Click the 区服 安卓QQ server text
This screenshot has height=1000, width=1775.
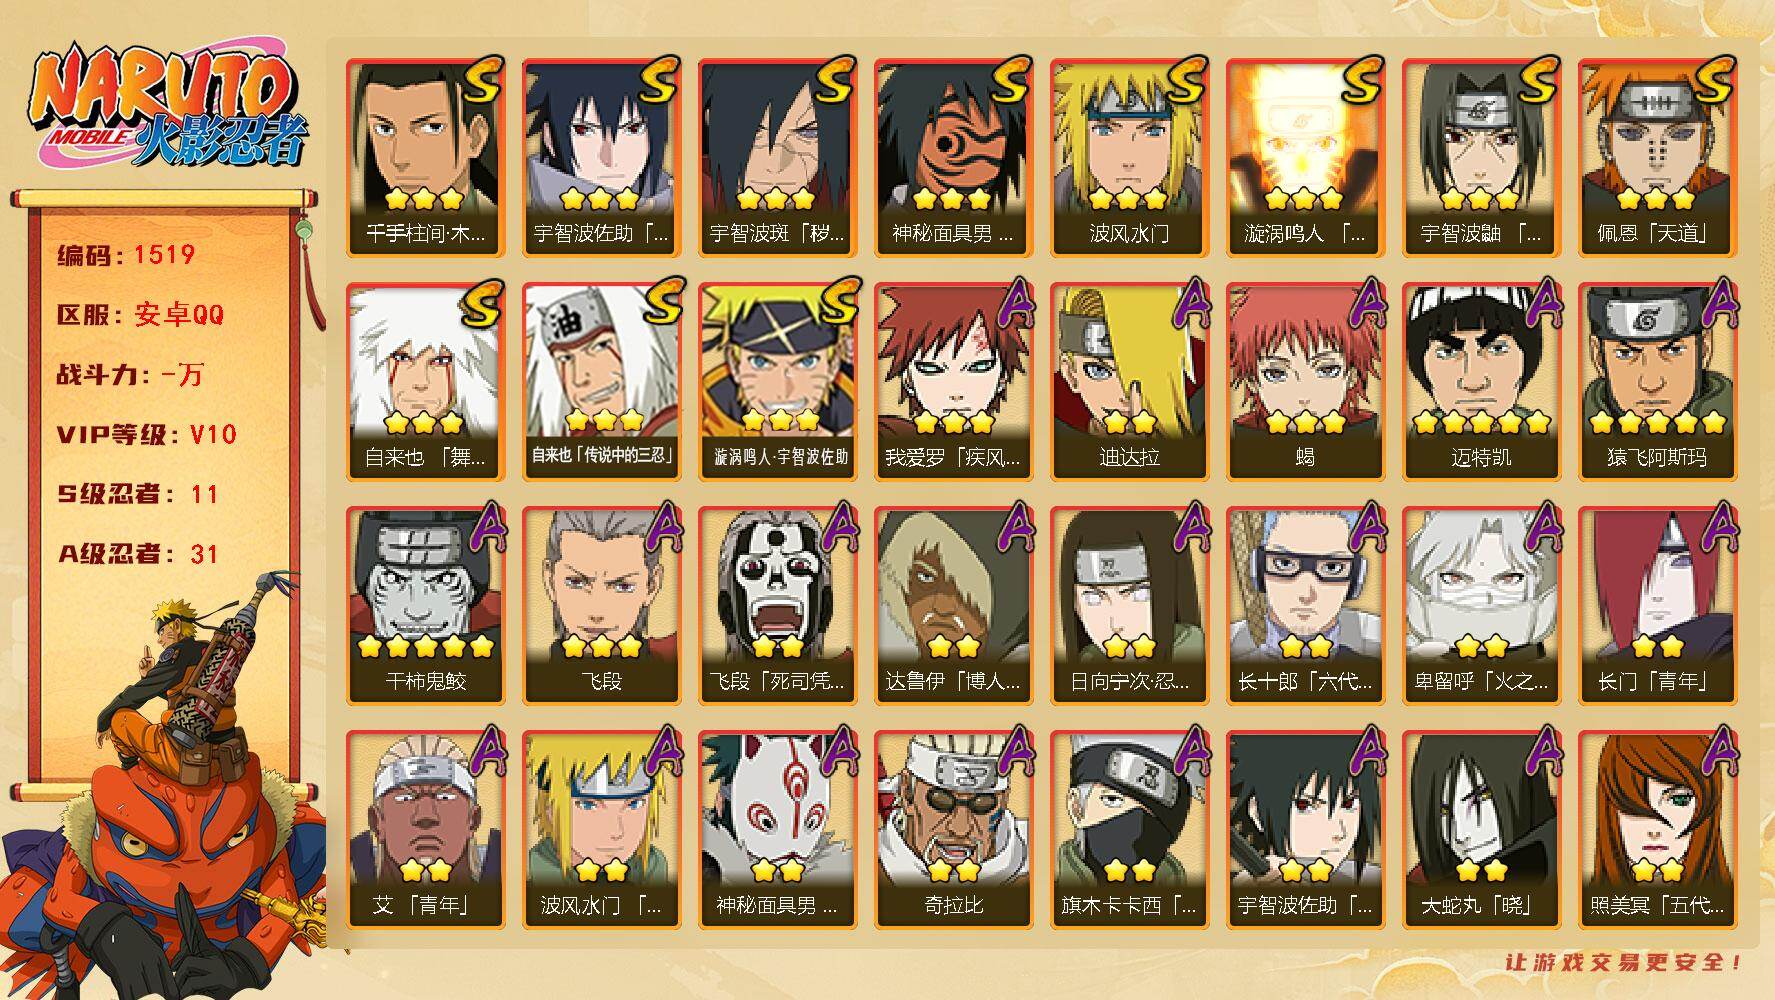coord(140,314)
